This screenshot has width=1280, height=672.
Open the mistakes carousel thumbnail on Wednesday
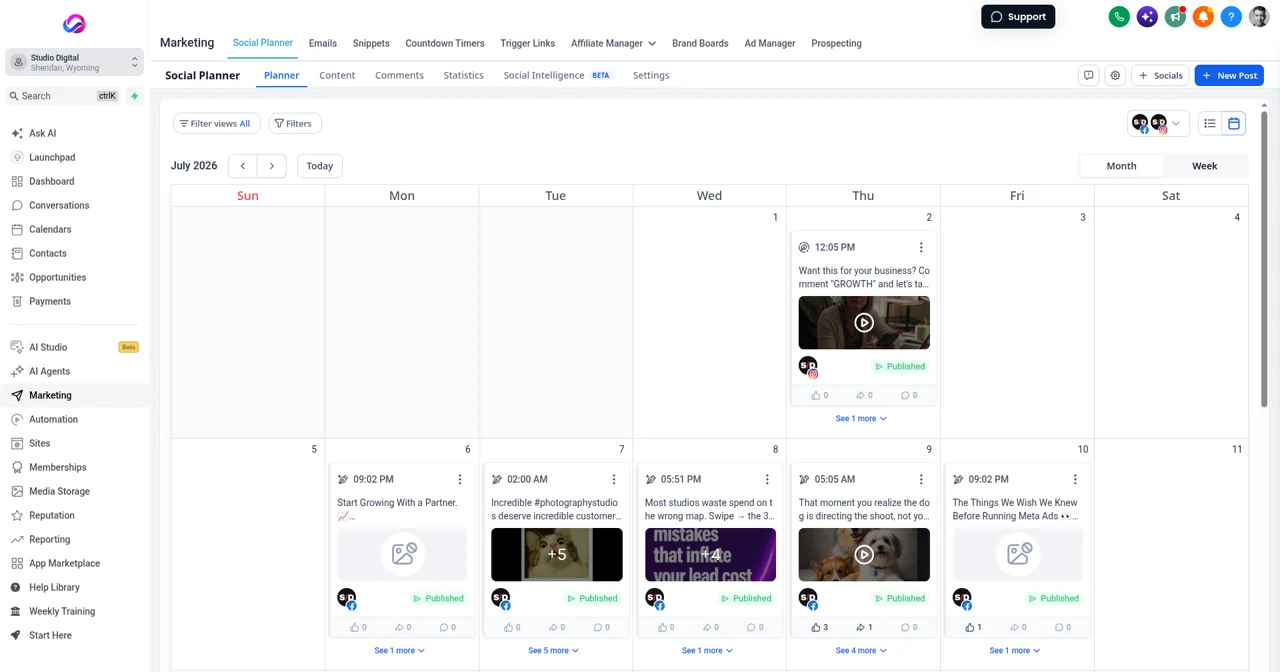[710, 554]
